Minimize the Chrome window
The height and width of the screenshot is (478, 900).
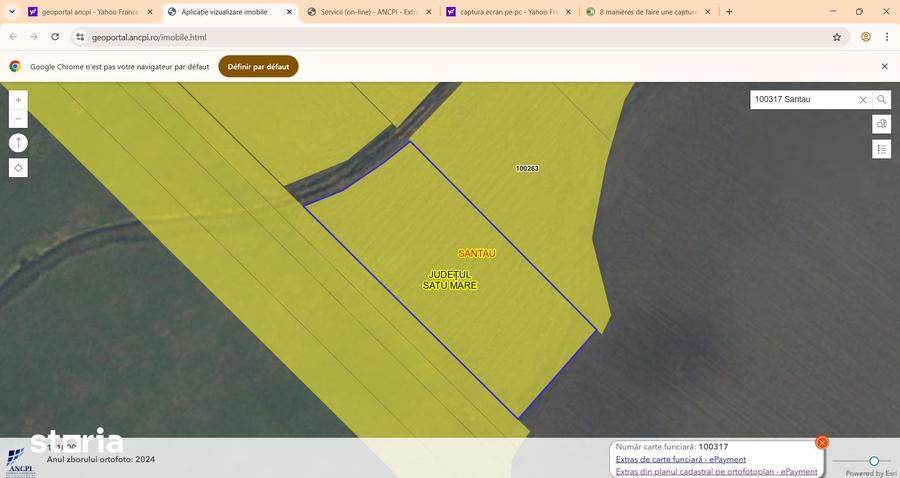tap(833, 11)
